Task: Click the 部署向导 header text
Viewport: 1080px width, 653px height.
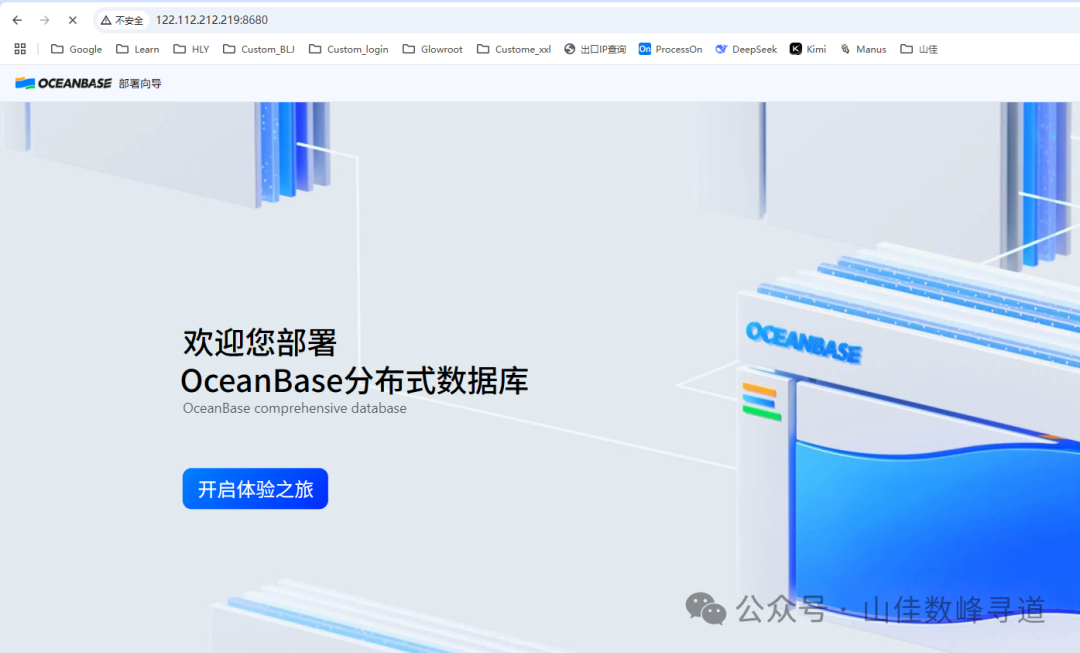Action: click(x=140, y=83)
